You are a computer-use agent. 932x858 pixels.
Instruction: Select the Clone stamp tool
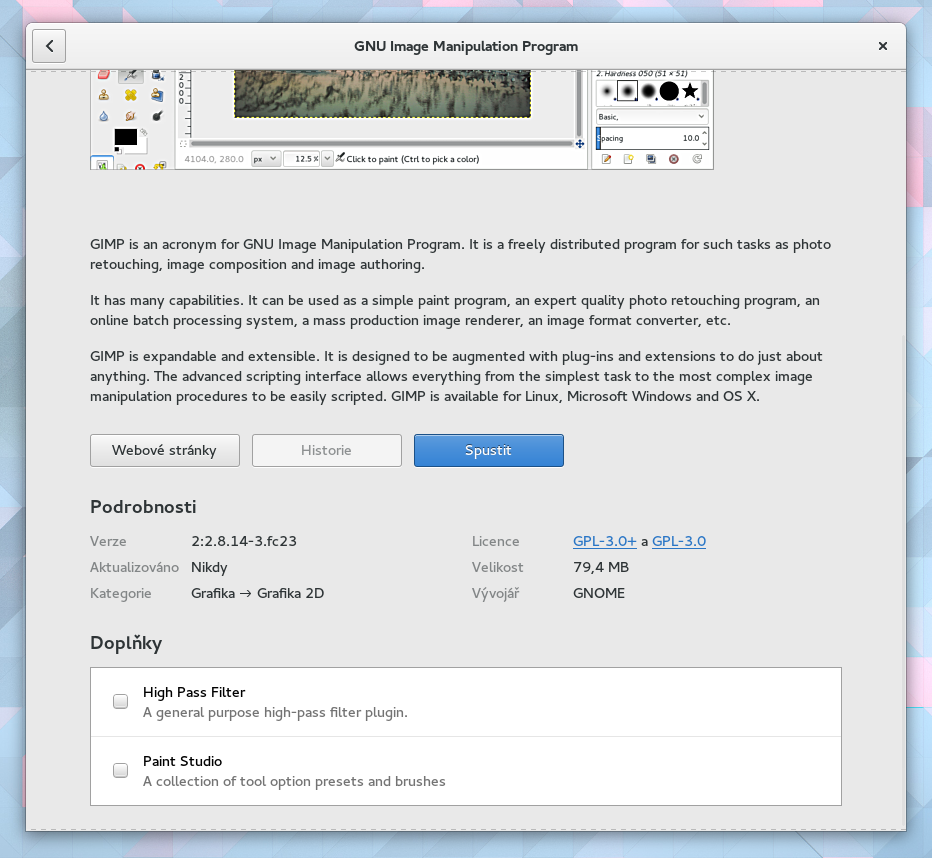tap(103, 95)
